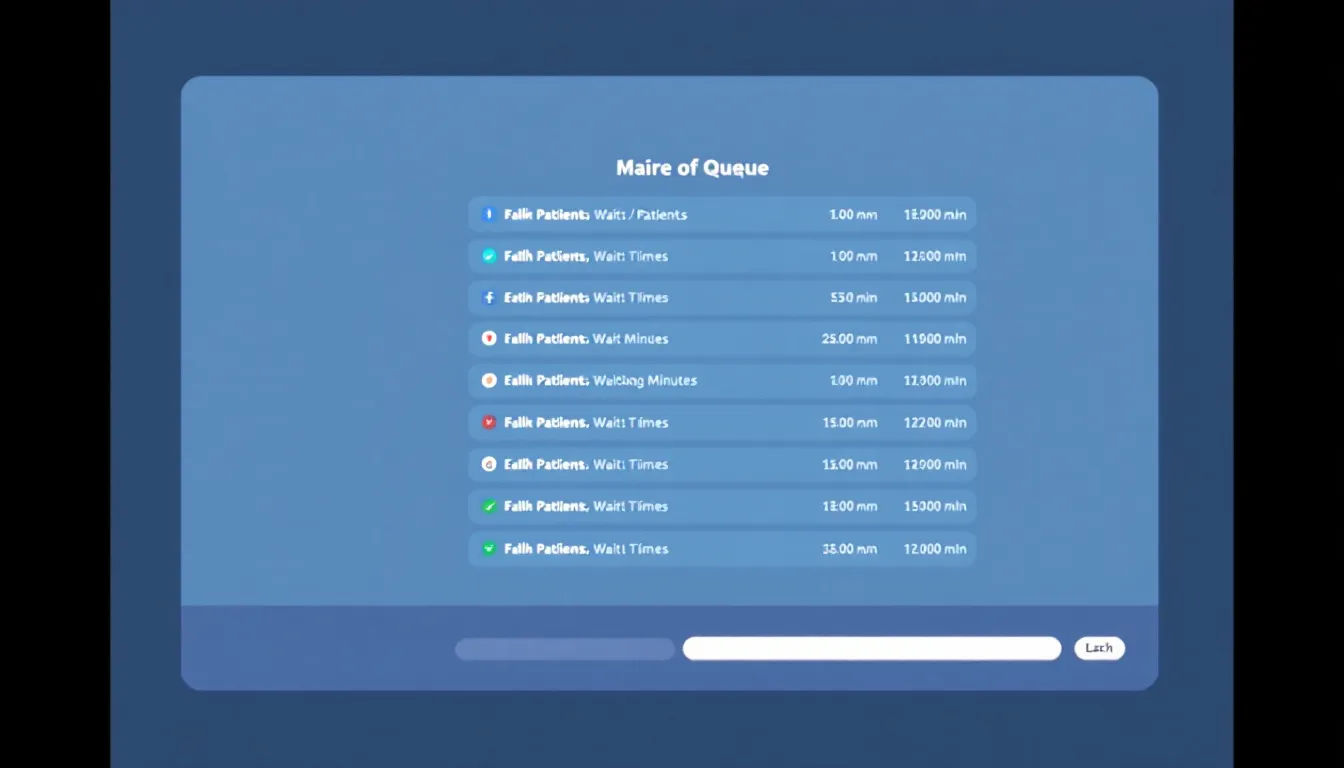Expand details for the Waiting Minutes entry
The width and height of the screenshot is (1344, 768).
tap(722, 380)
